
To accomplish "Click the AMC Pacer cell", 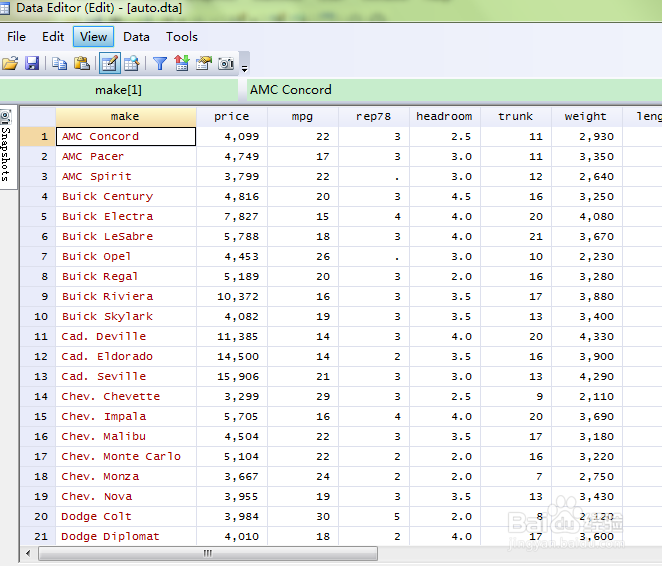I will 126,157.
